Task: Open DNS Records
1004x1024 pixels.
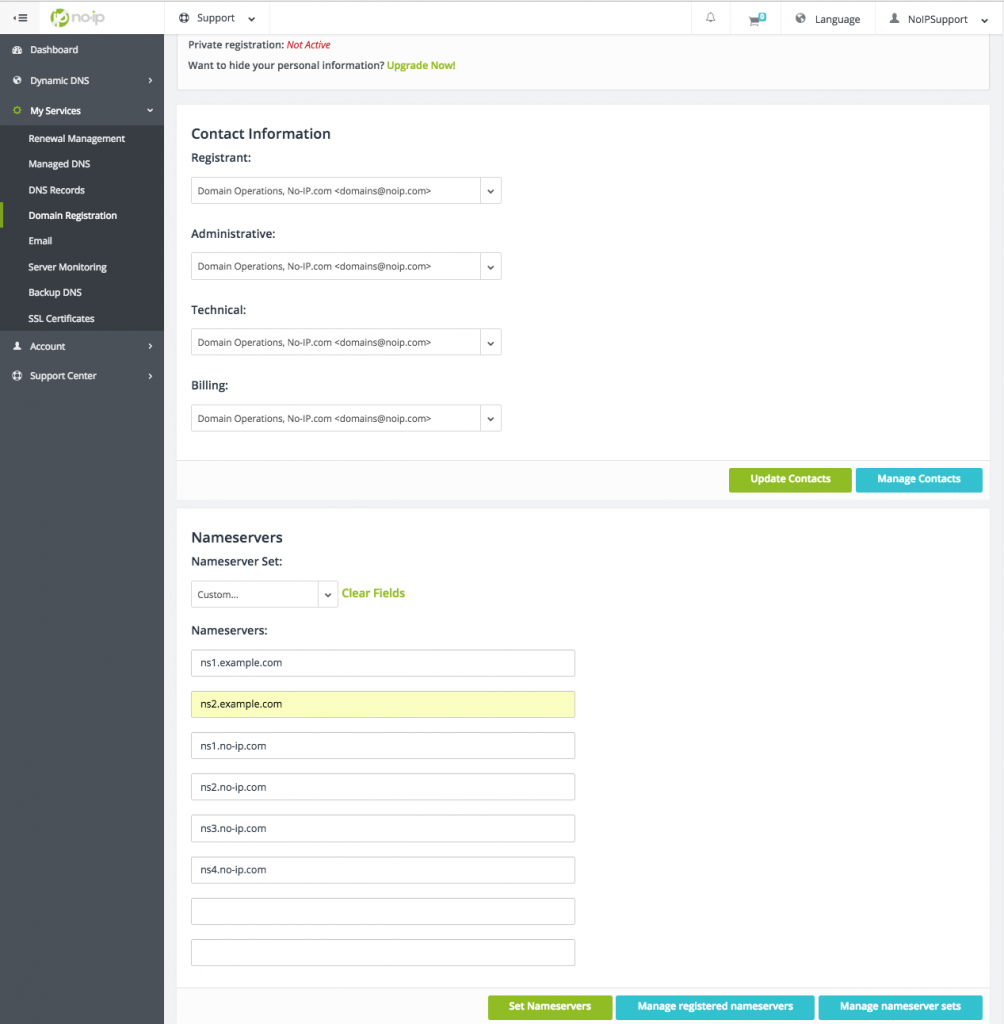Action: (x=57, y=190)
